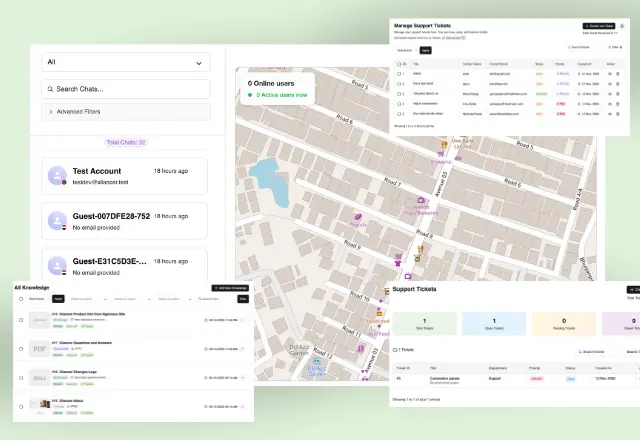Check ticket row 4 checkbox
The height and width of the screenshot is (440, 640).
399,104
